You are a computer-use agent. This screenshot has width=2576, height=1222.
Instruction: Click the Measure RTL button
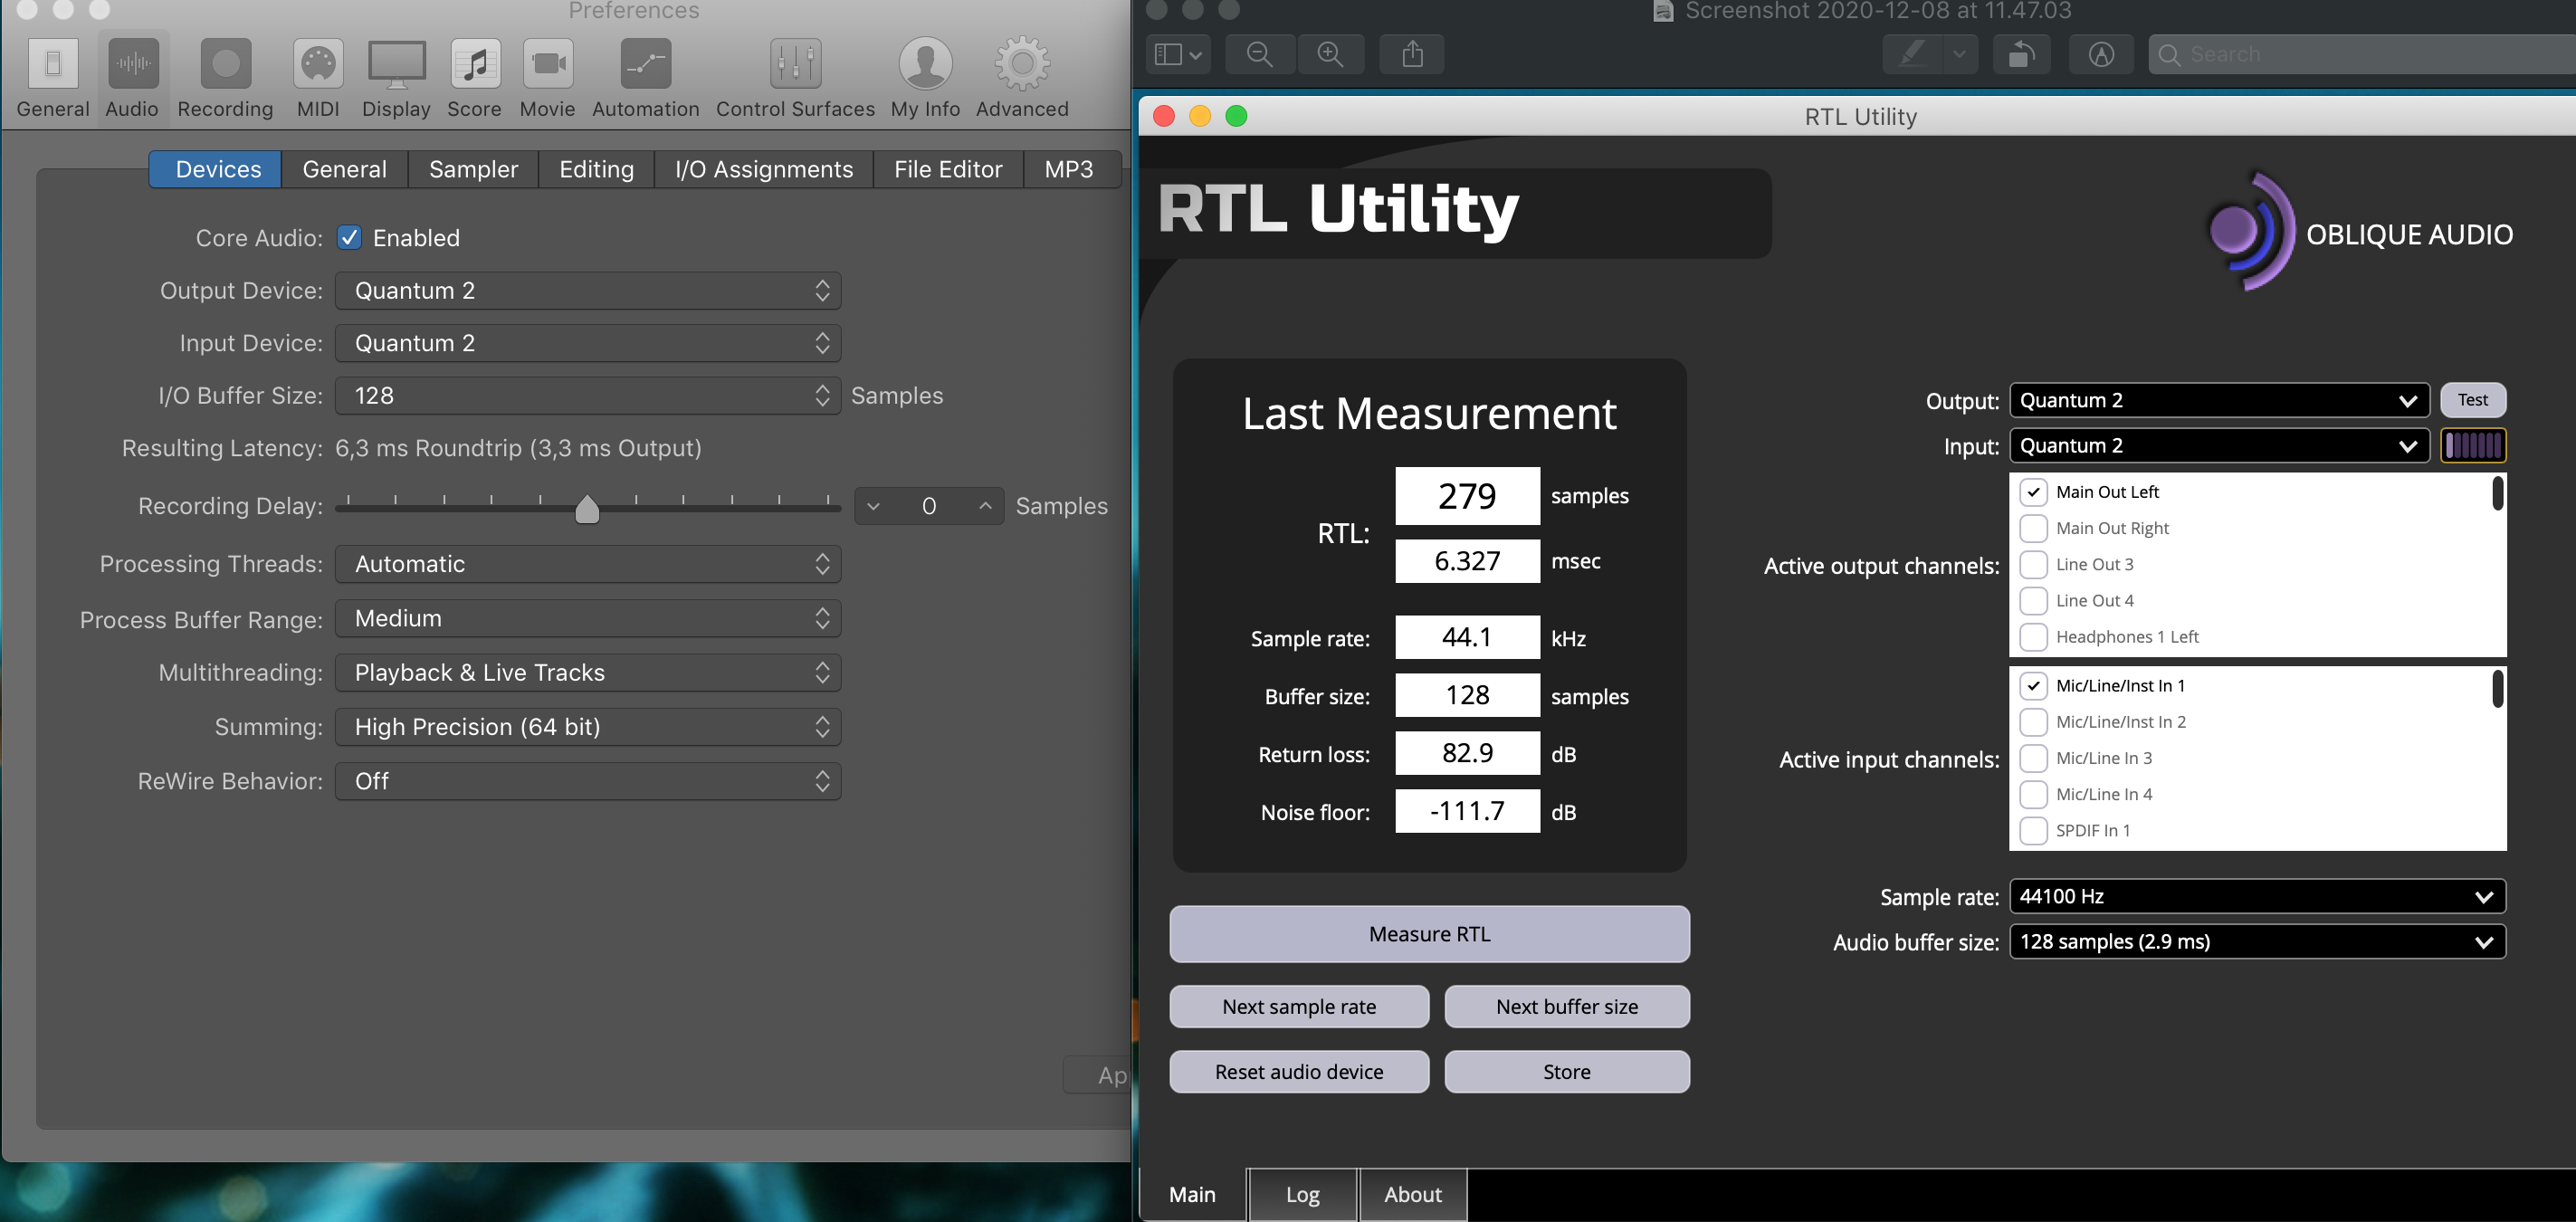click(1429, 934)
